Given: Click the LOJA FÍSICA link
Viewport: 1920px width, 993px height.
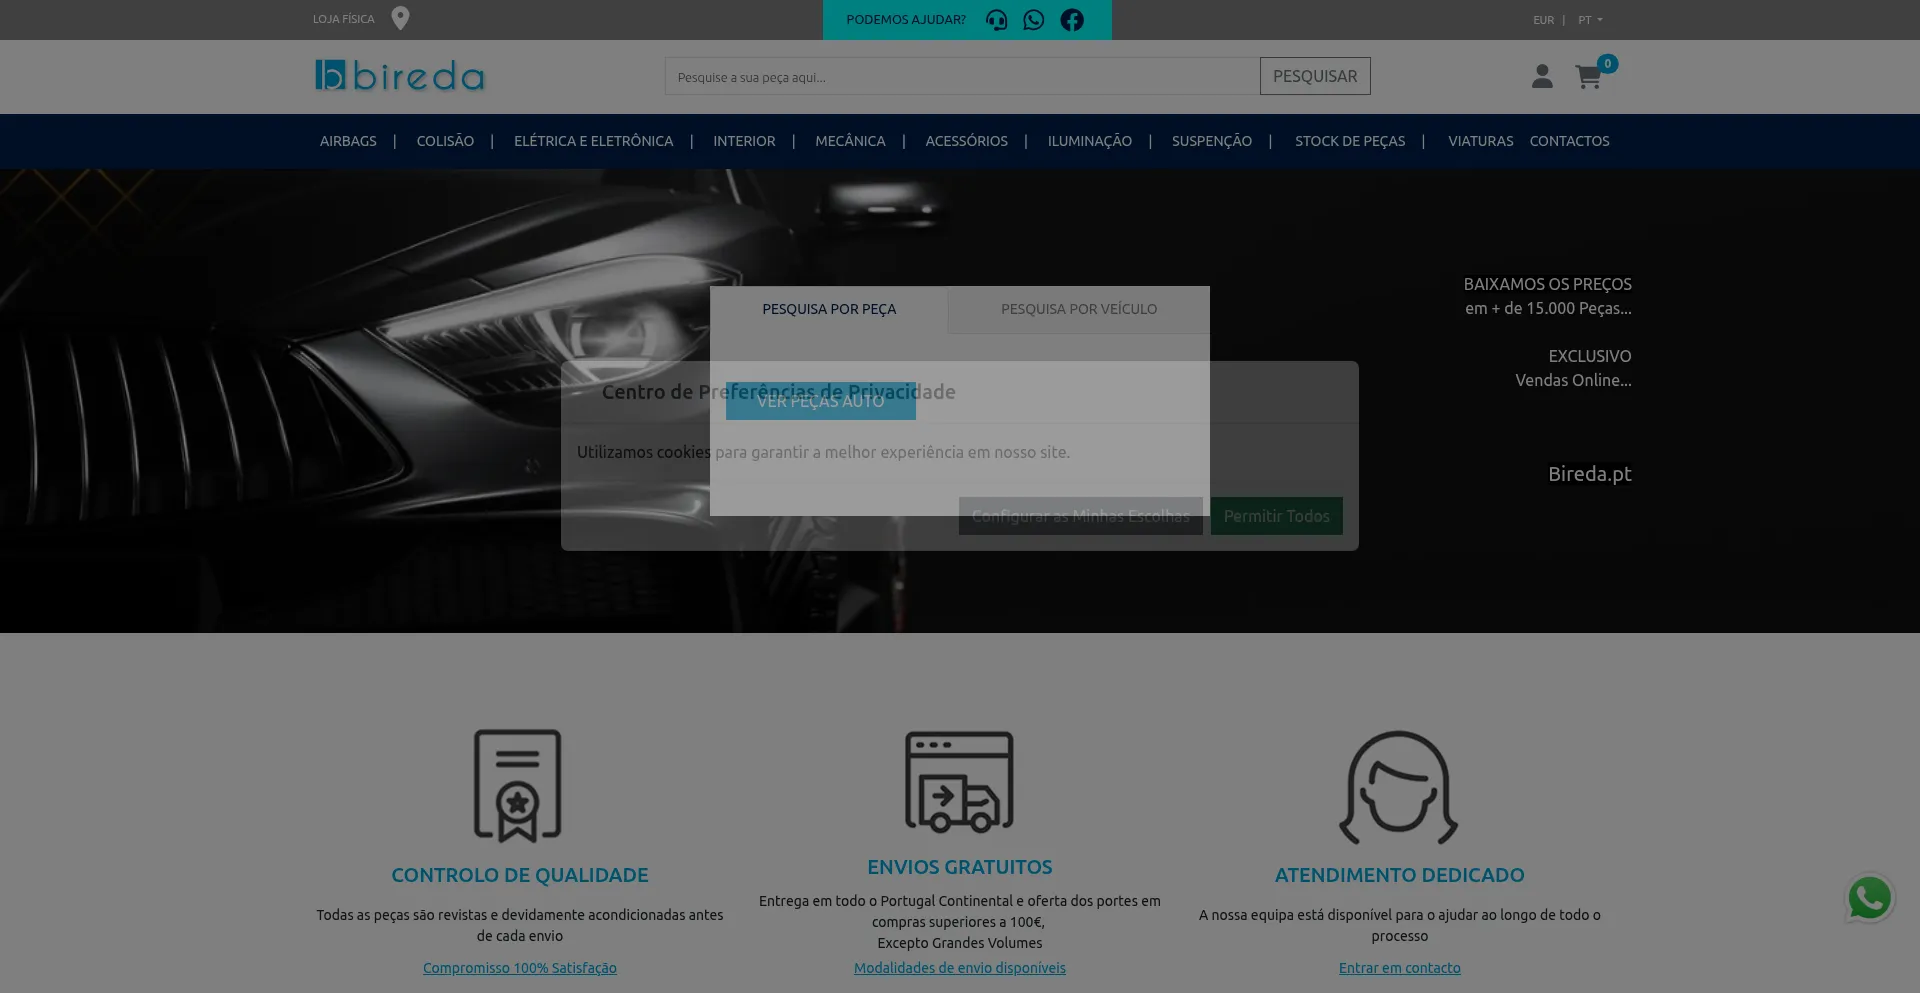Looking at the screenshot, I should click(344, 19).
